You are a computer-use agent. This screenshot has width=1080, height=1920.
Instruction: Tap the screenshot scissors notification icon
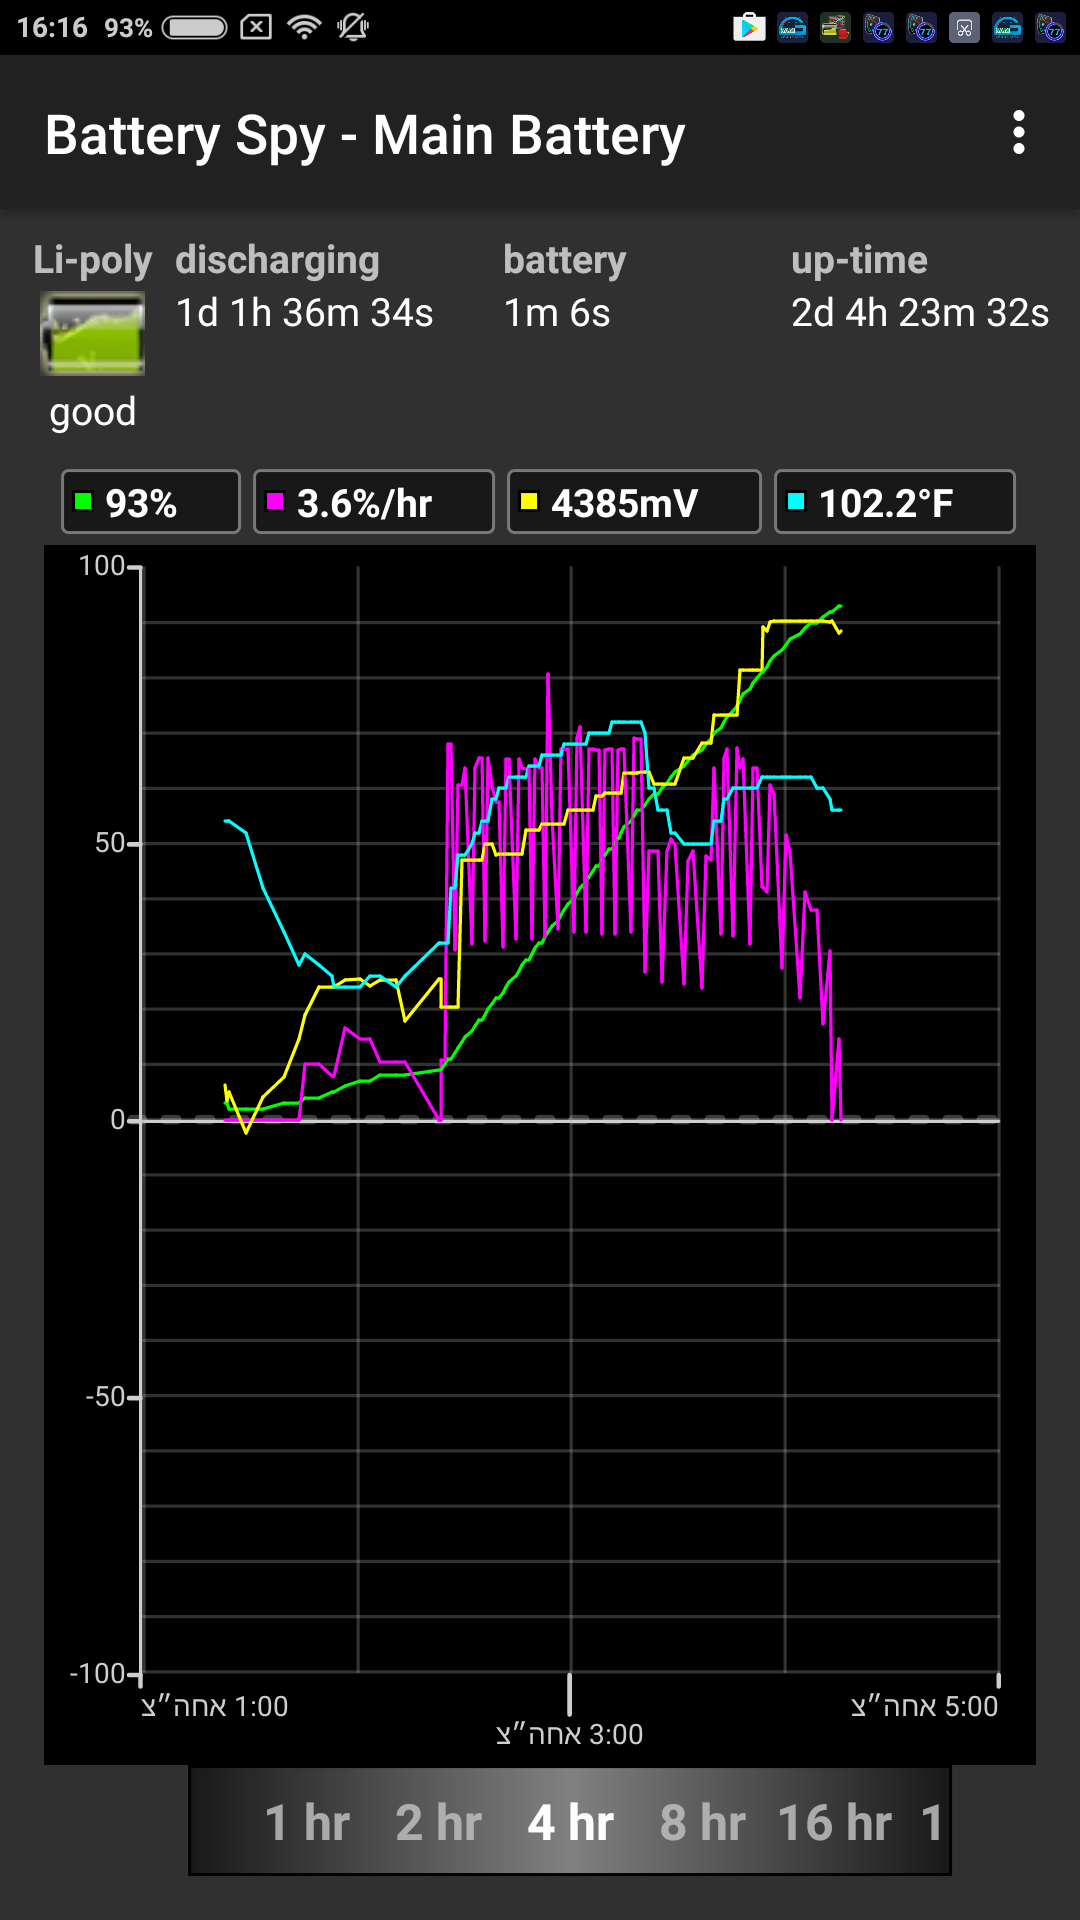(x=964, y=27)
